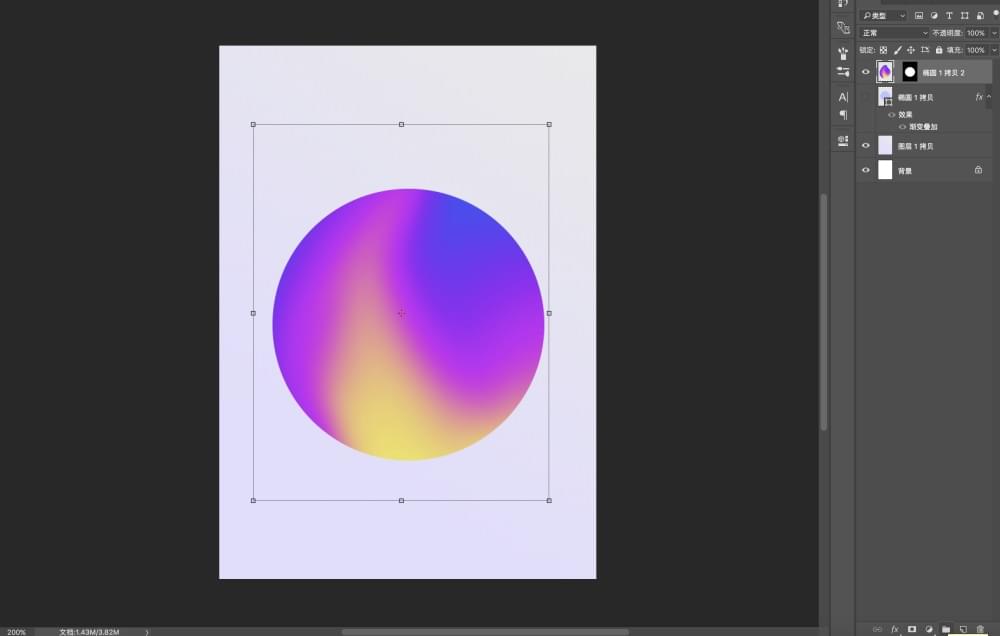Lock transparent pixels checkerboard icon
1000x636 pixels.
(x=883, y=50)
